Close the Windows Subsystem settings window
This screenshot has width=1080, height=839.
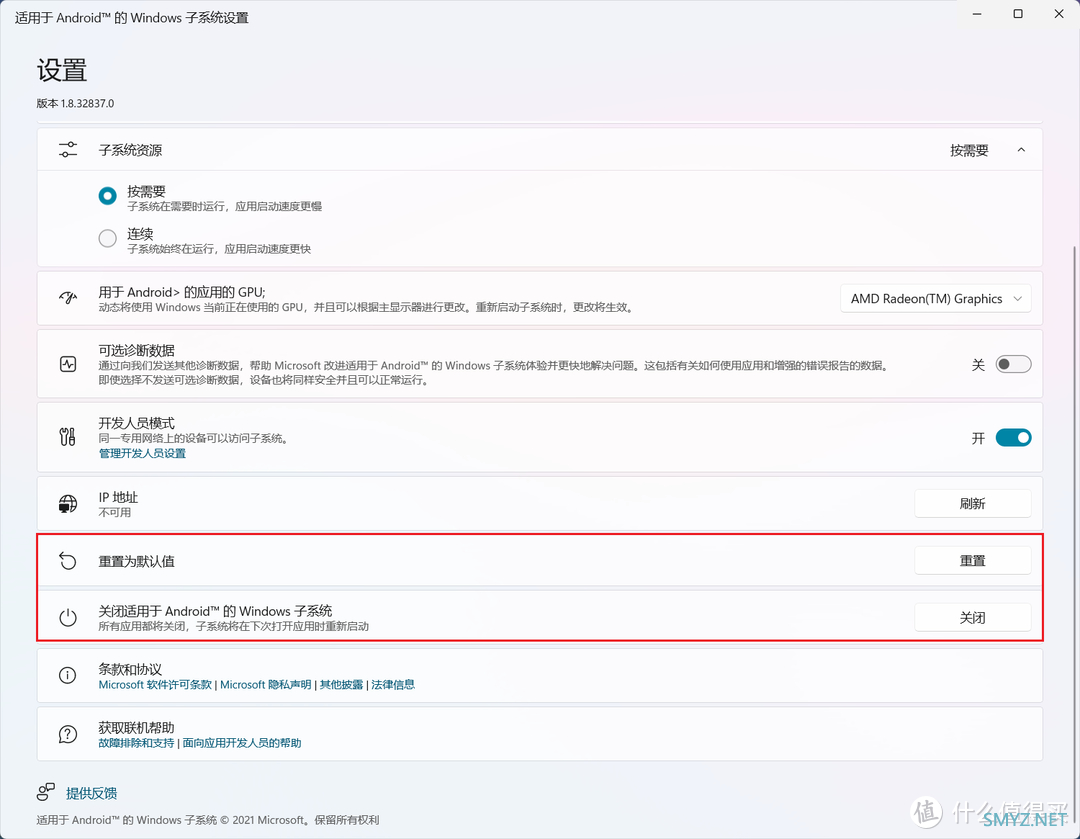(1059, 14)
